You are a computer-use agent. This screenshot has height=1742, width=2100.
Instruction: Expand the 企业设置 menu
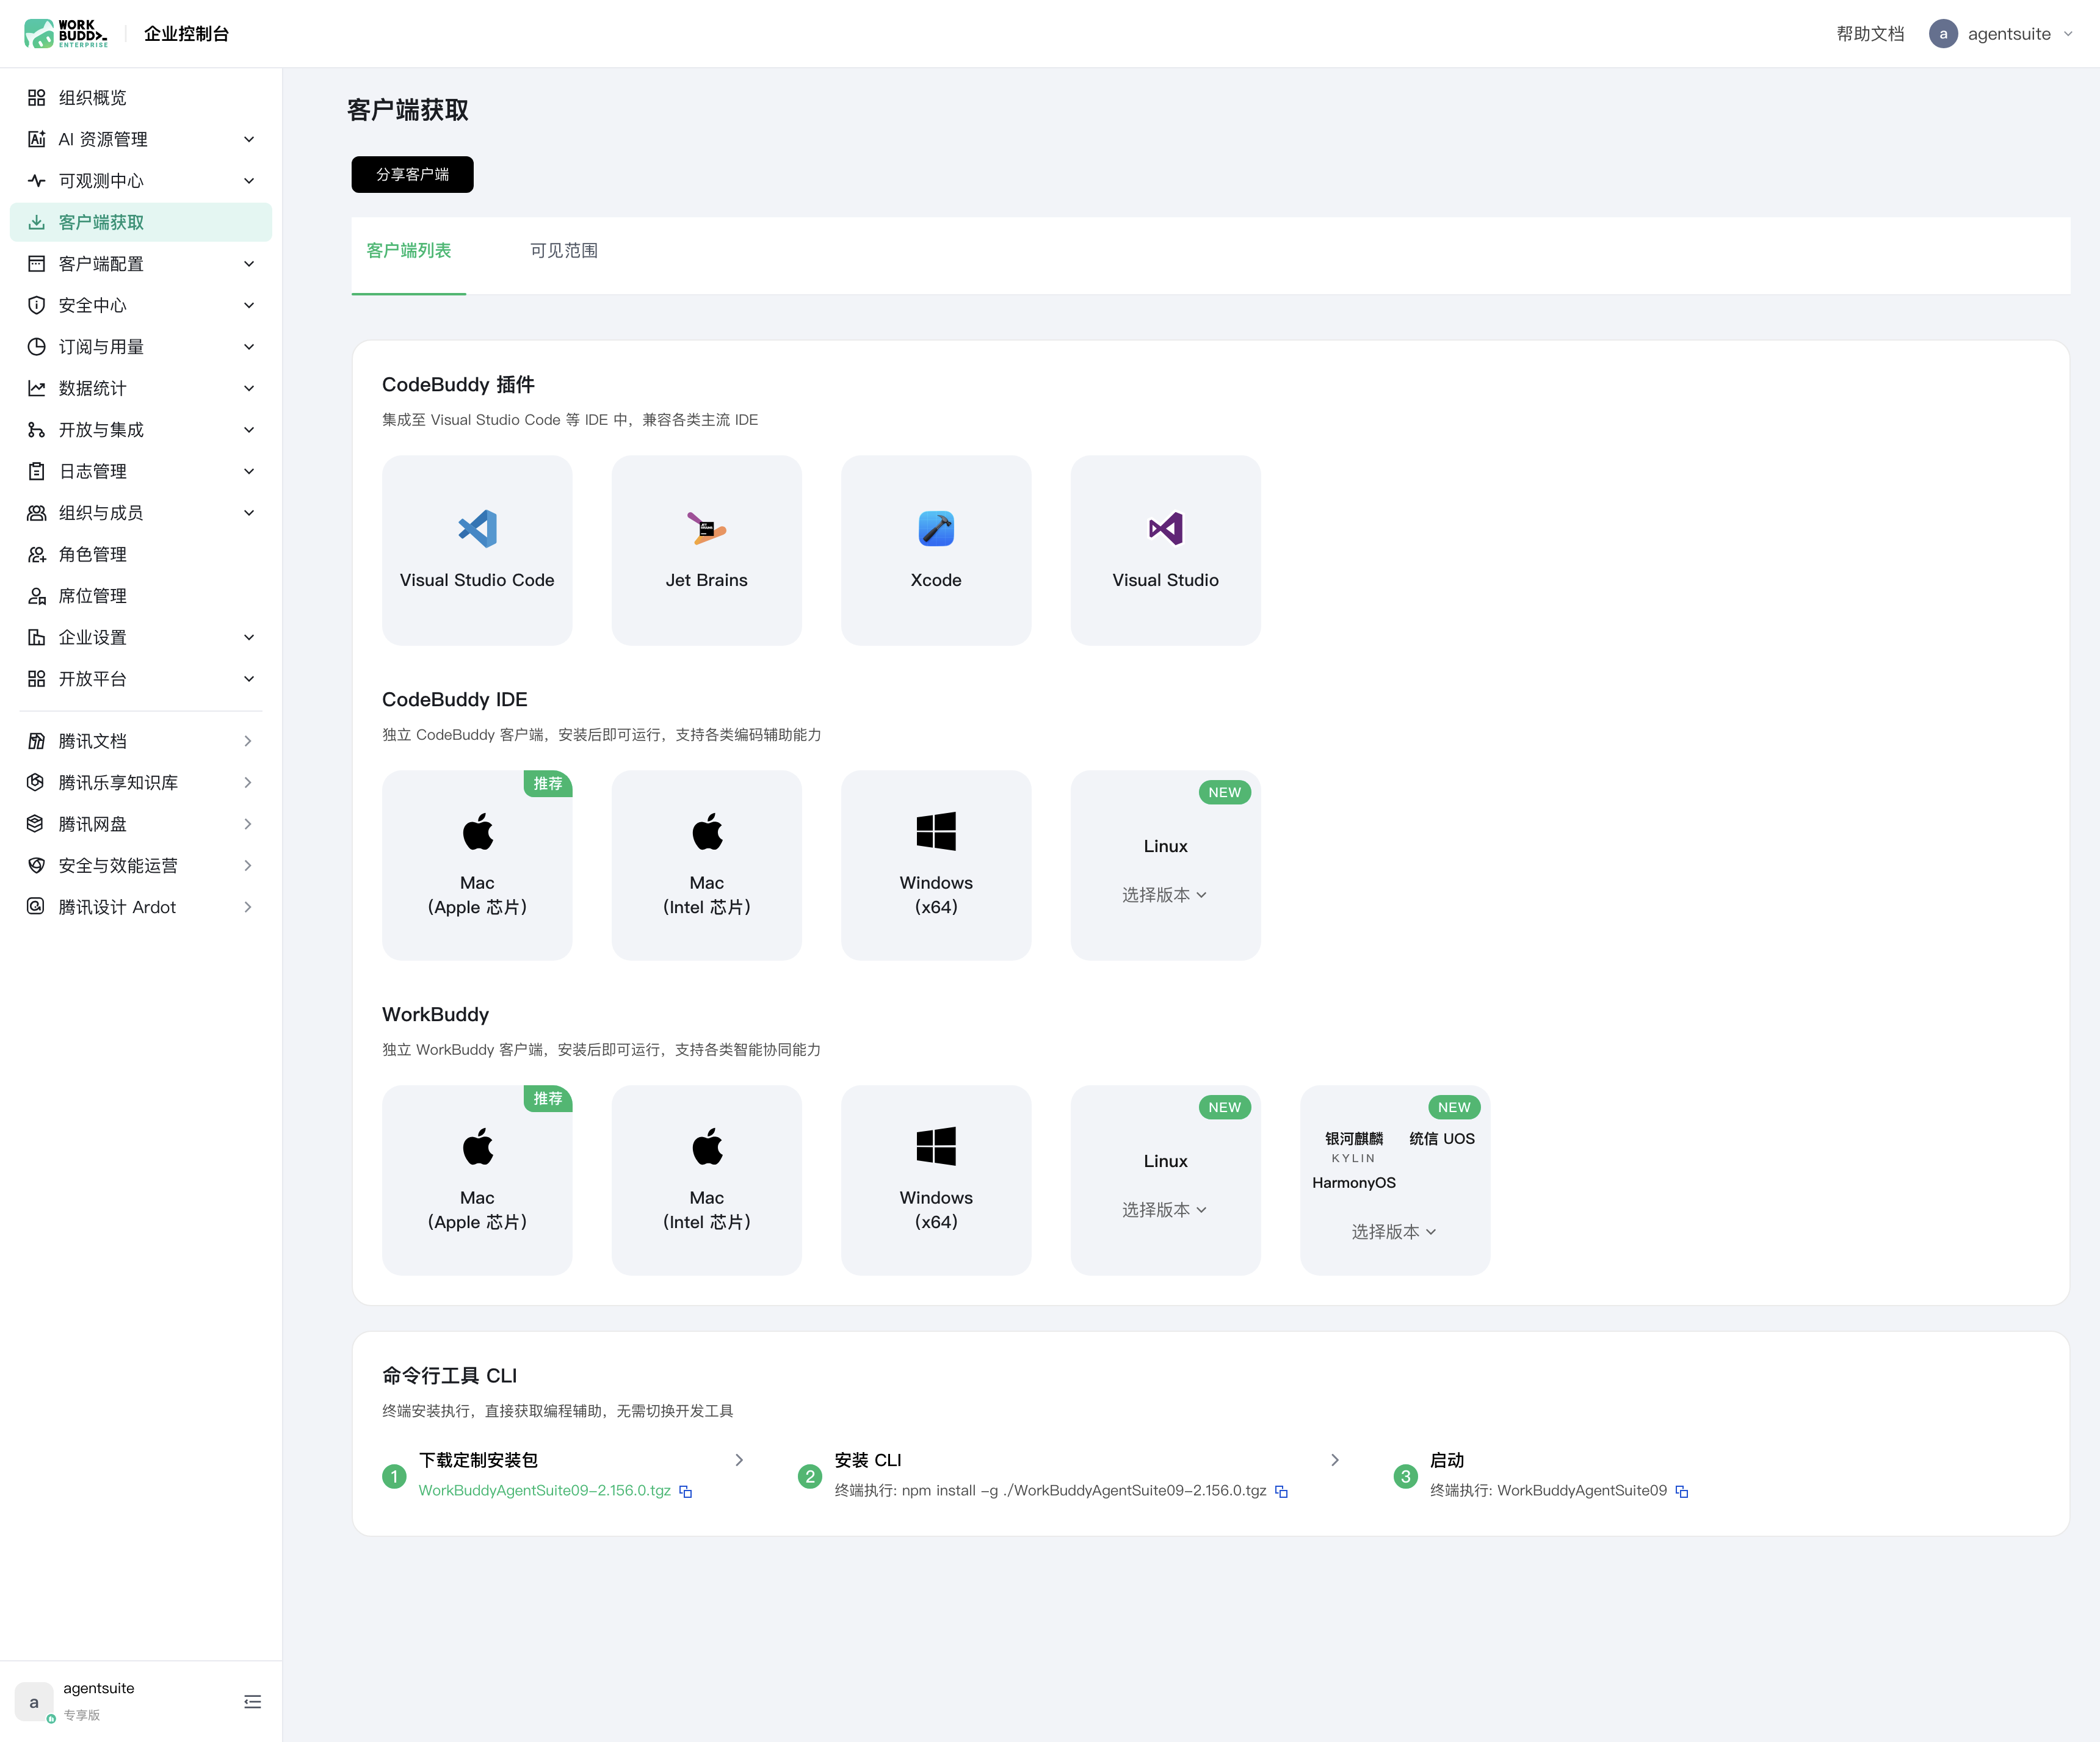pyautogui.click(x=140, y=637)
